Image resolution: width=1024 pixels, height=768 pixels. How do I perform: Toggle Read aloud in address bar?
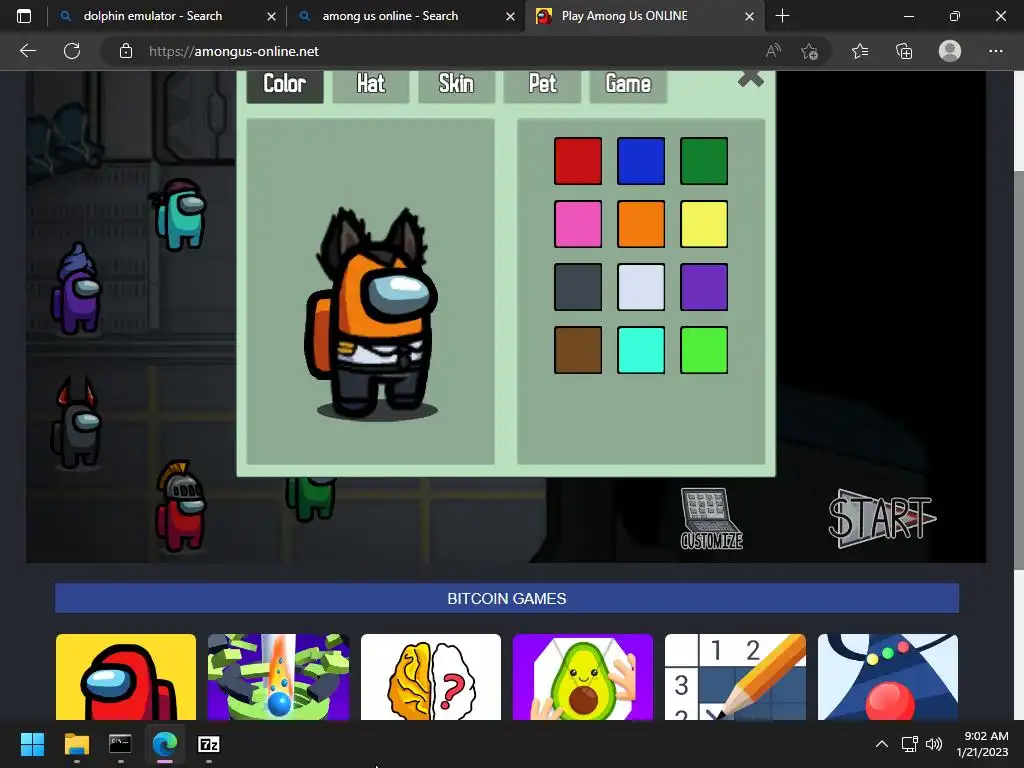(773, 51)
